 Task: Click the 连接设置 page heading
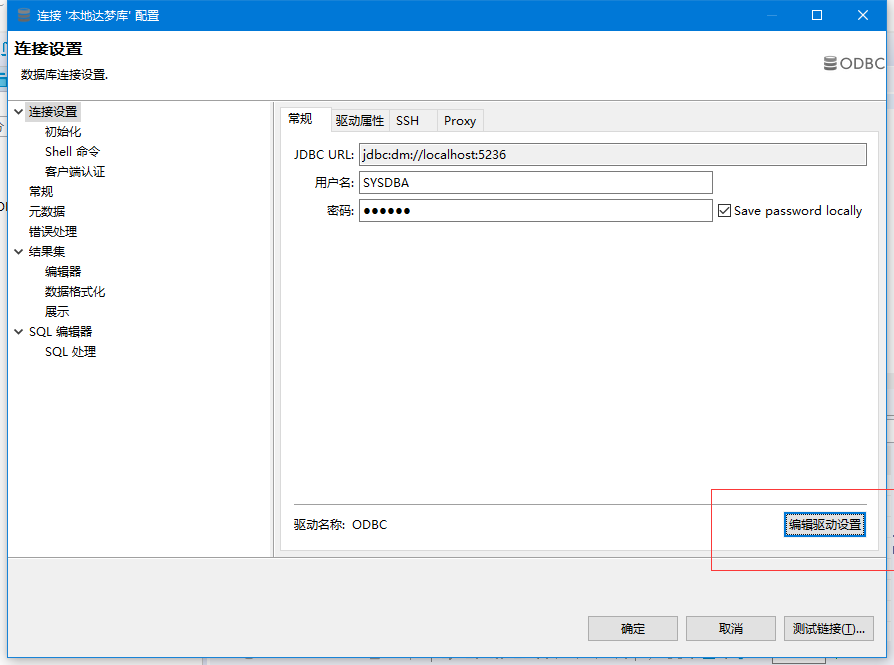point(48,48)
